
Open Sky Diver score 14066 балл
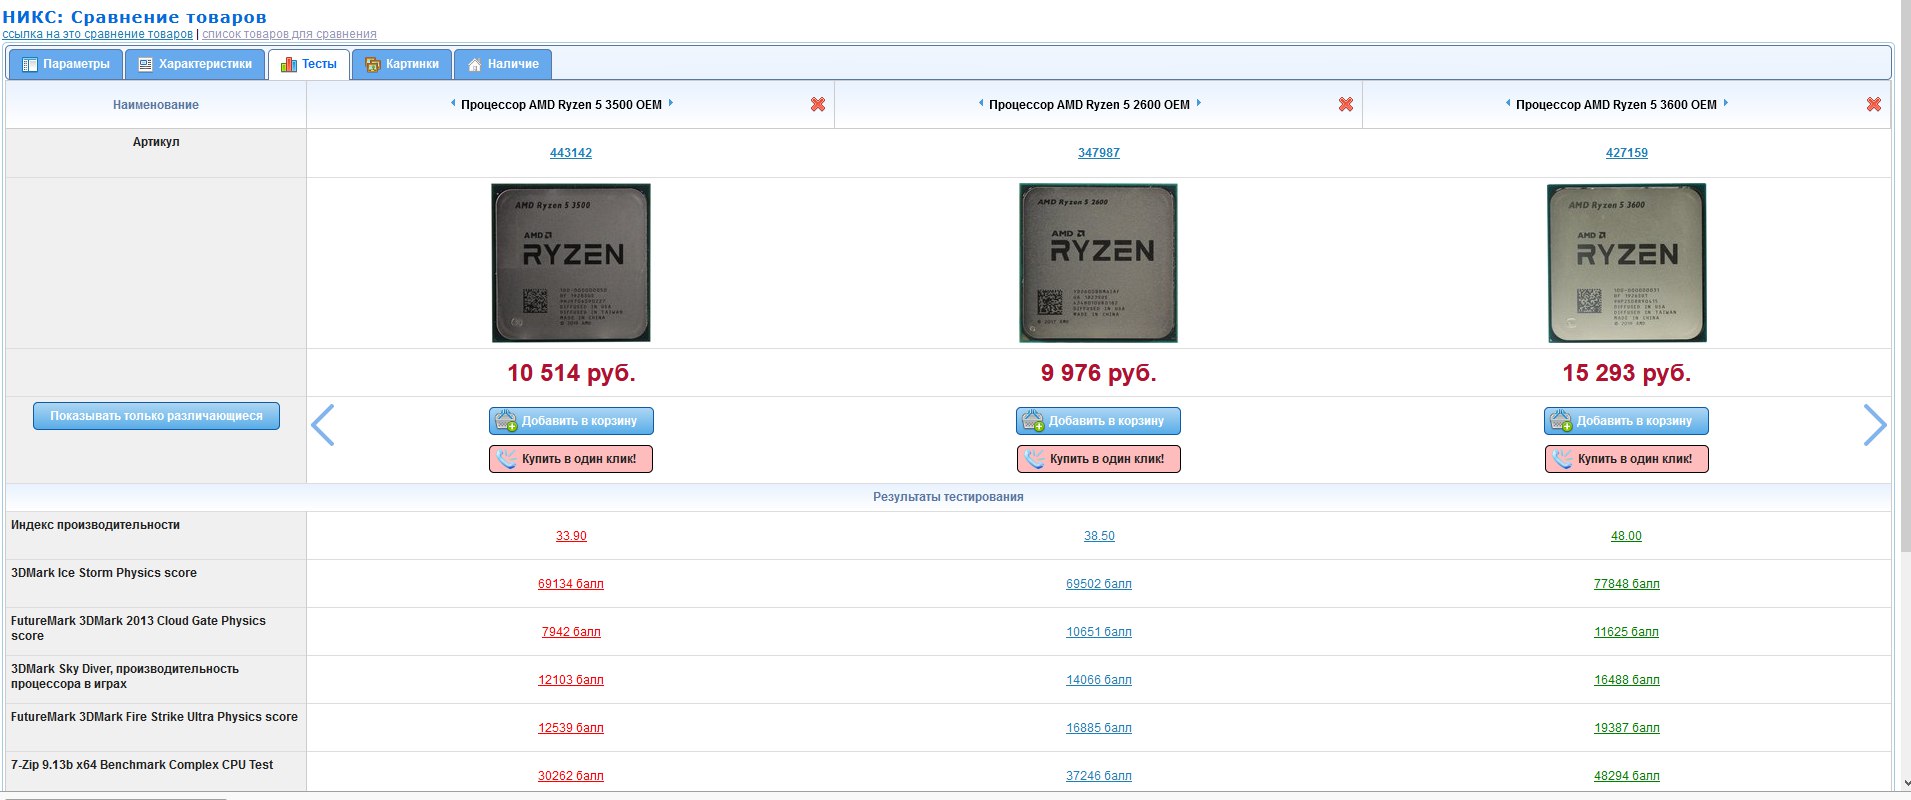click(1099, 680)
